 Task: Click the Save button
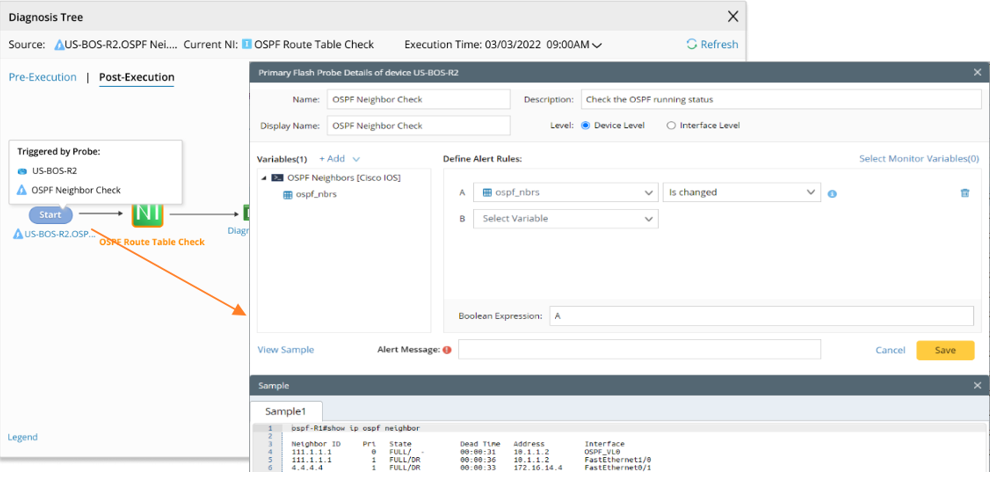[x=944, y=350]
